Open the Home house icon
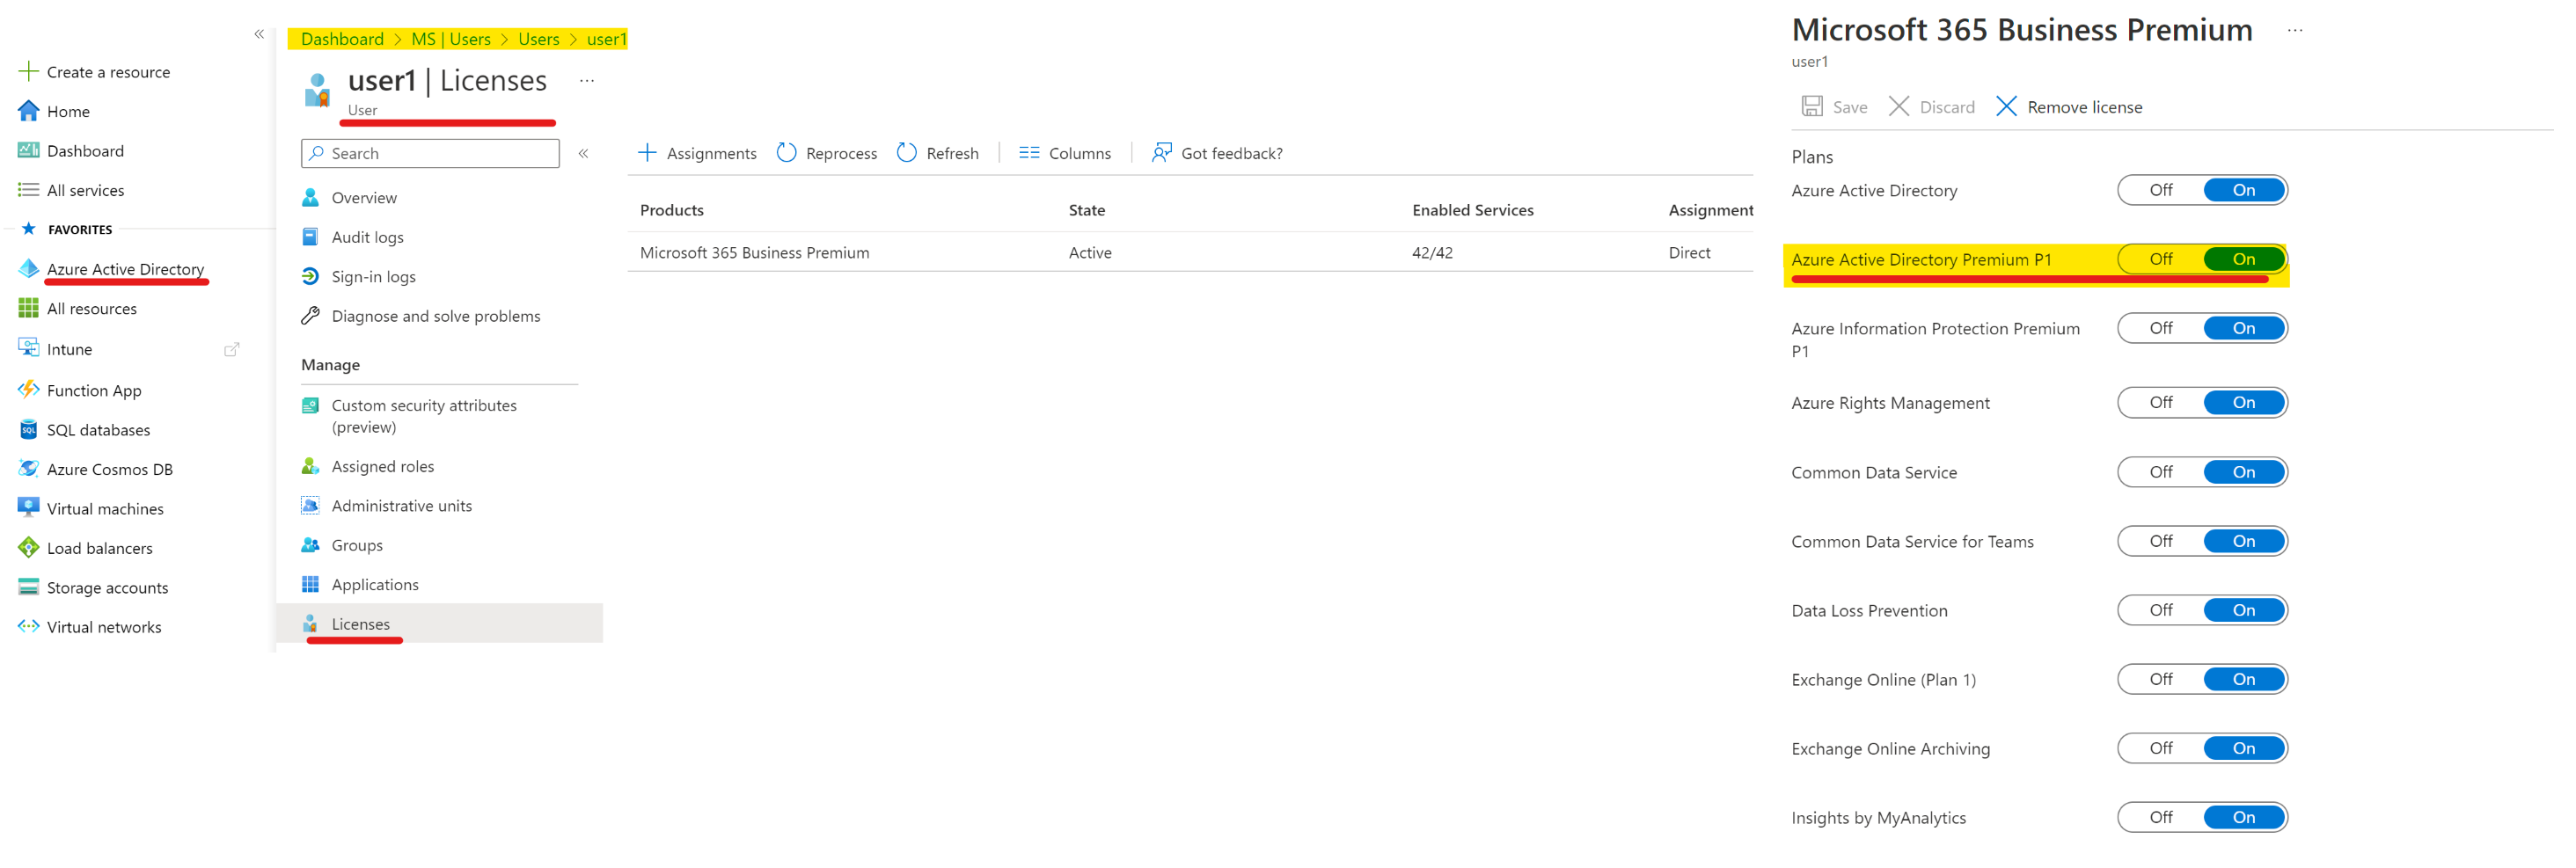This screenshot has height=868, width=2576. [28, 111]
